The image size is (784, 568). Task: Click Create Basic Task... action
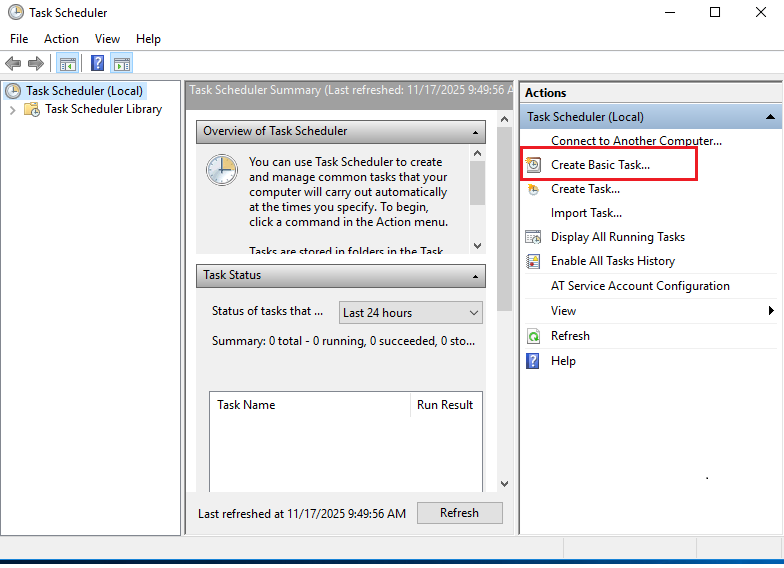pos(600,165)
